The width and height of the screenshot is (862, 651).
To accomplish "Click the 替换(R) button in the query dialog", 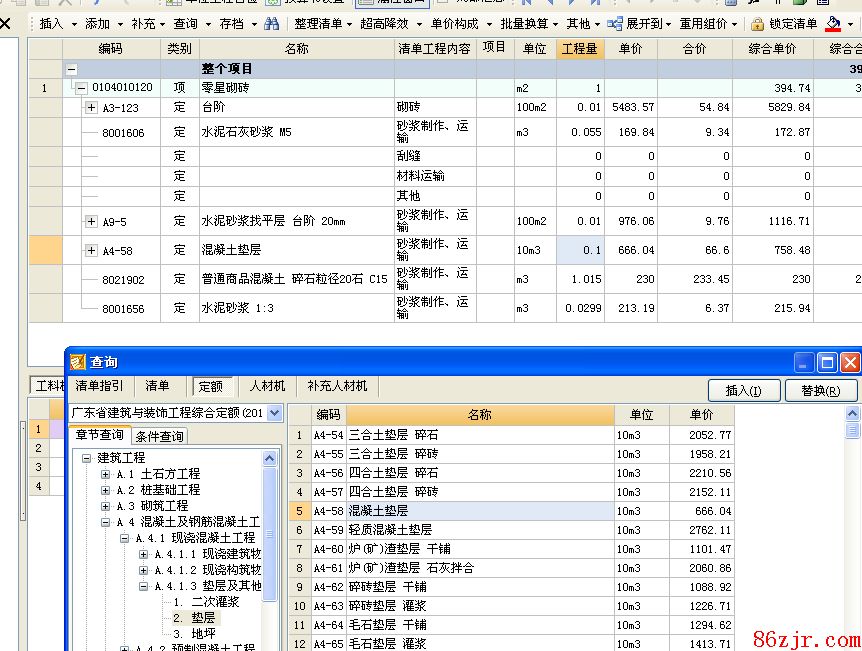I will click(820, 391).
